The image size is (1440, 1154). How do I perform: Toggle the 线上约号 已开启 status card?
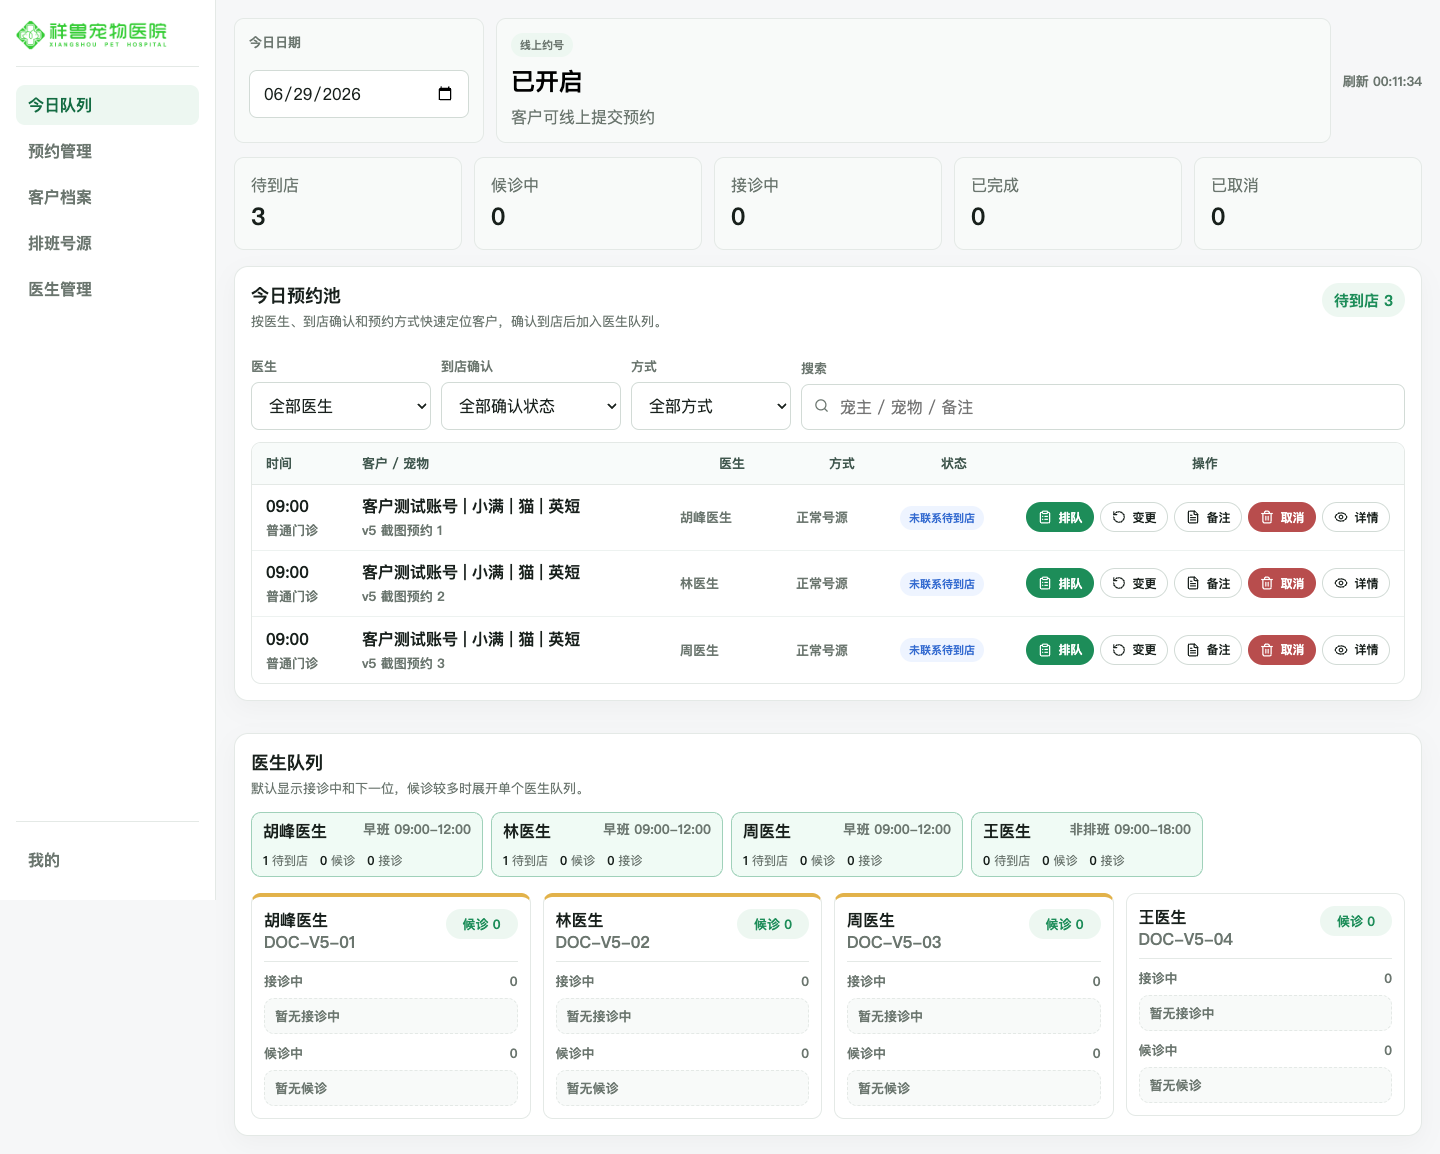pos(913,81)
